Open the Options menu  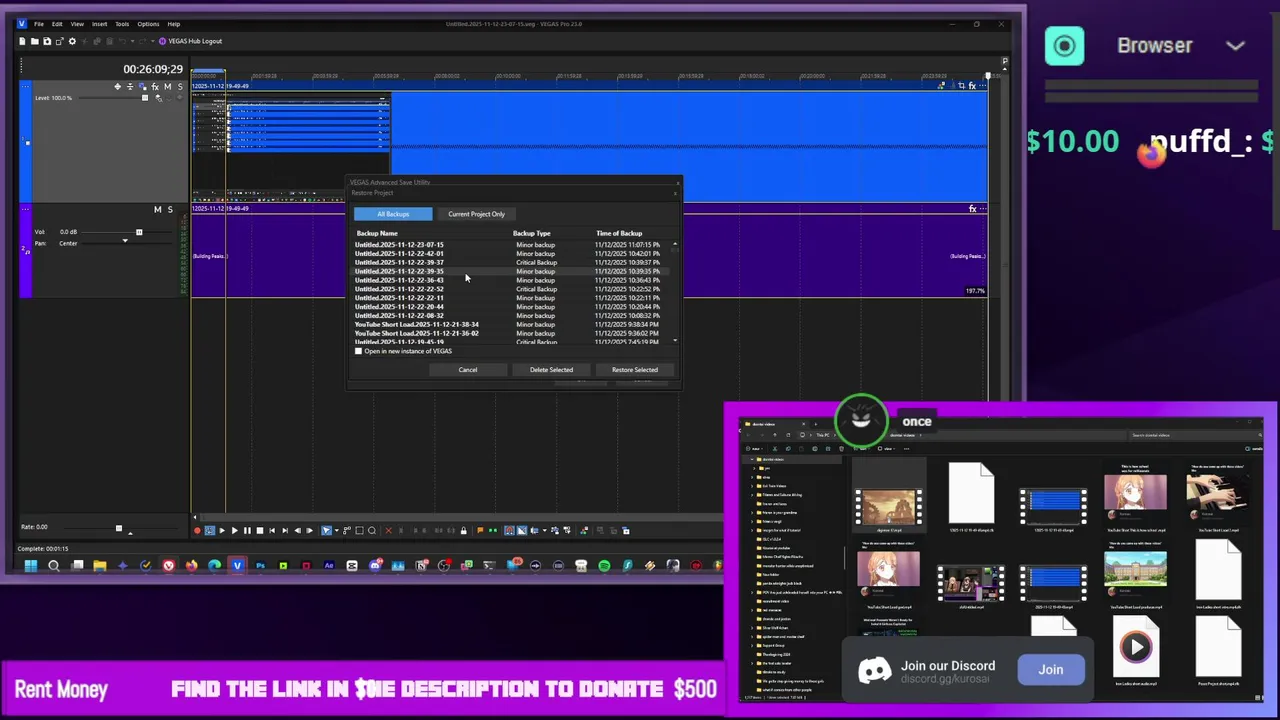coord(148,24)
